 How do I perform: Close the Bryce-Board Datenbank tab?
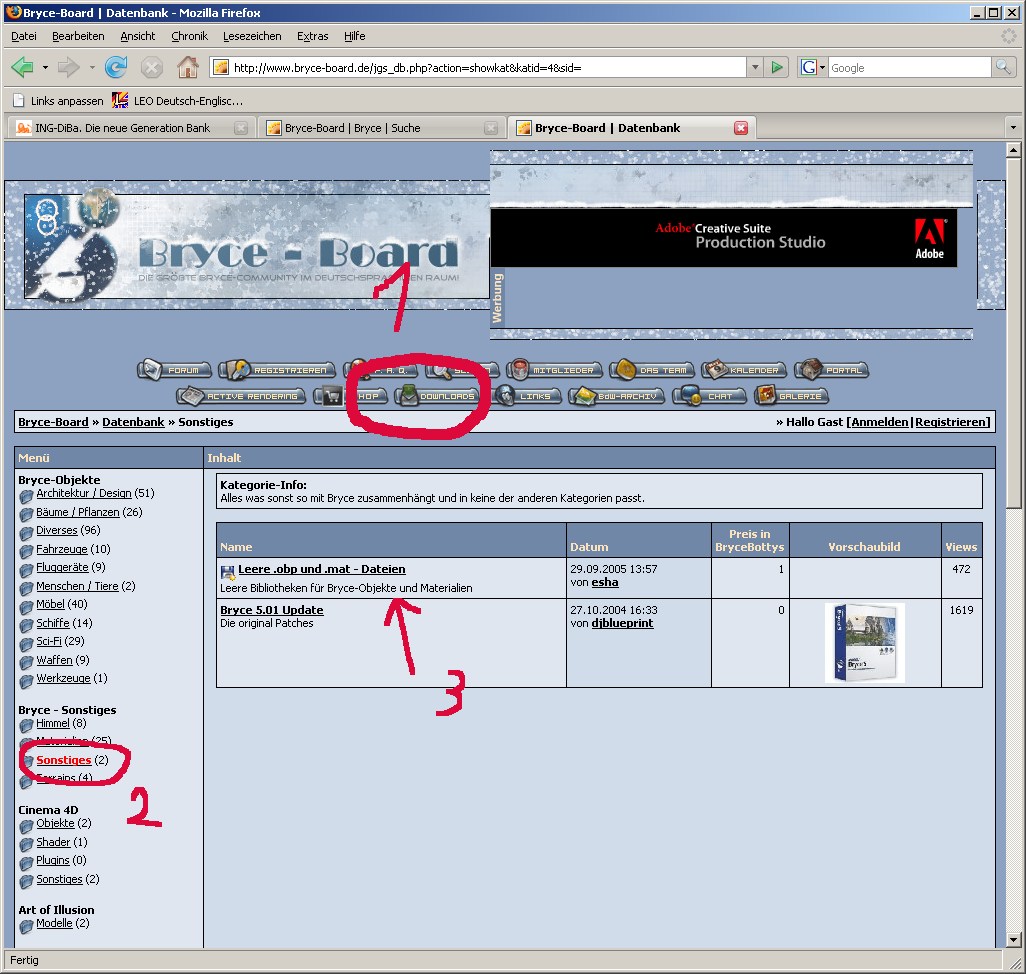click(741, 128)
